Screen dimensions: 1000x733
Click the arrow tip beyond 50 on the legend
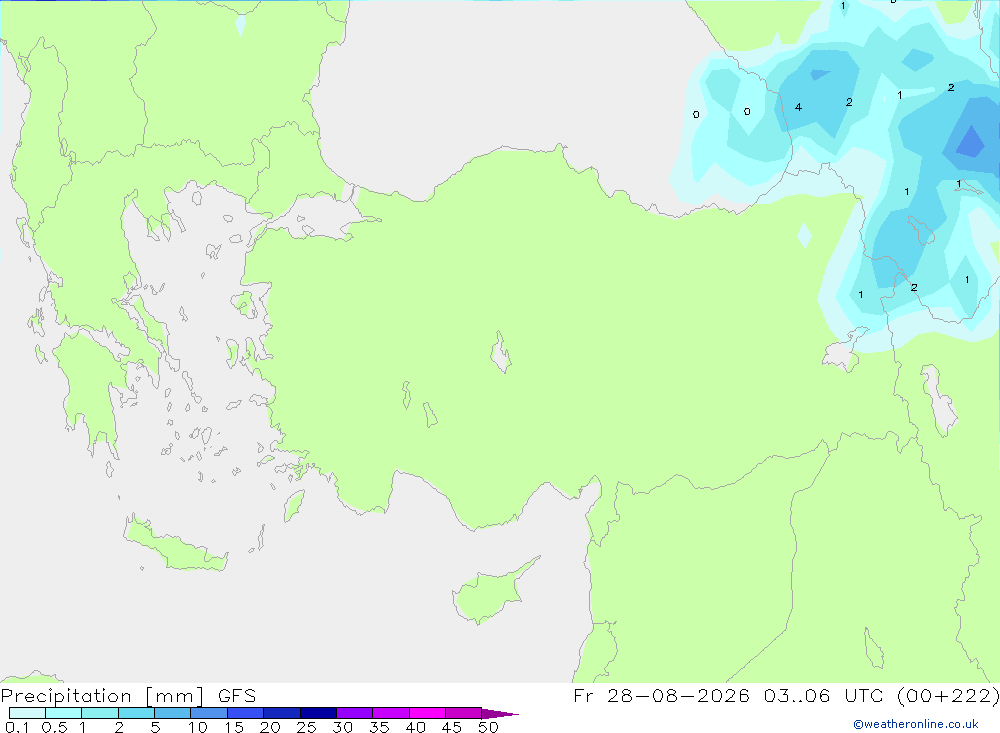point(500,714)
